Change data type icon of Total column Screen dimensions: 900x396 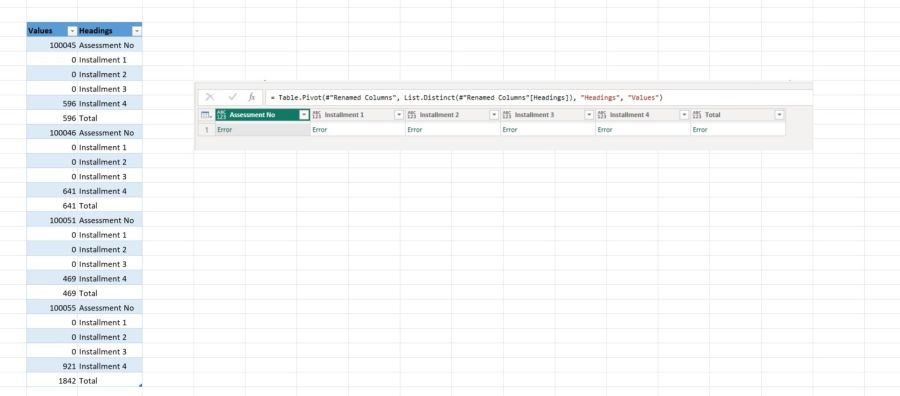pyautogui.click(x=697, y=115)
